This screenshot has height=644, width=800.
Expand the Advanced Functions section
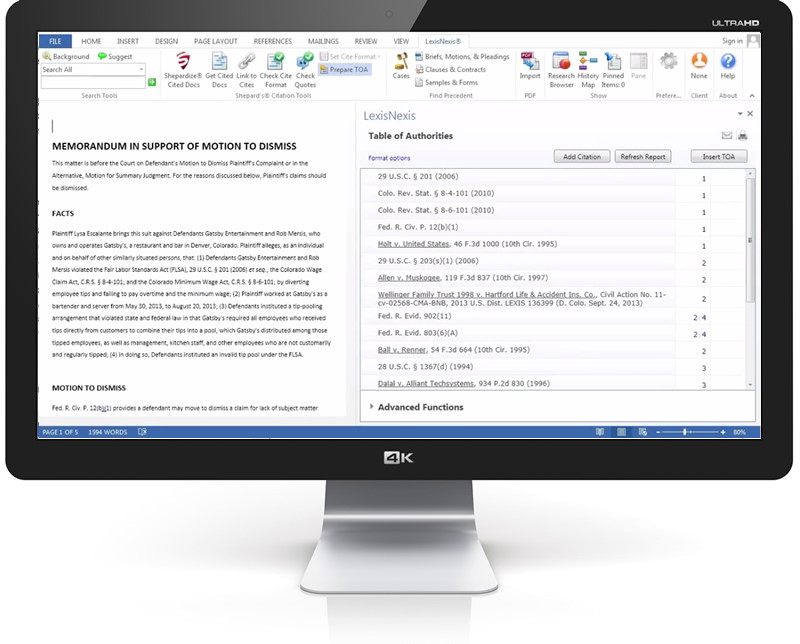click(x=420, y=407)
